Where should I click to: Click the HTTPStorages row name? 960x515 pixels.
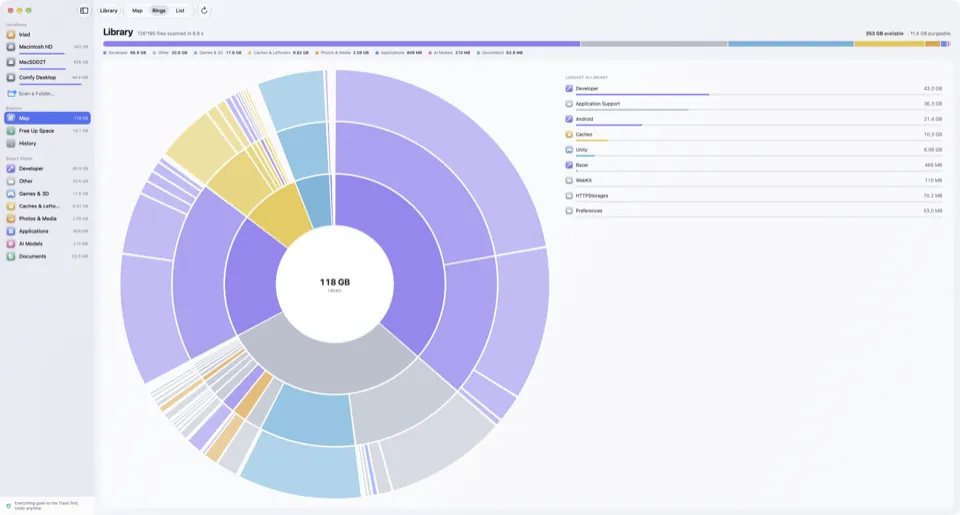[591, 196]
